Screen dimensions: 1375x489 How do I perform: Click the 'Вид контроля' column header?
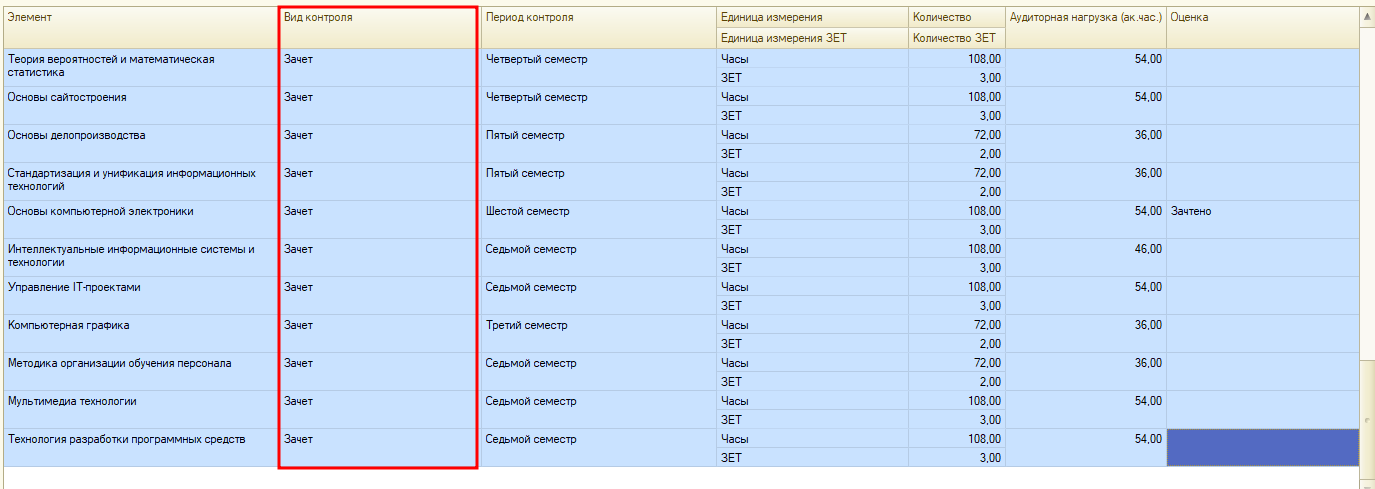[x=378, y=18]
